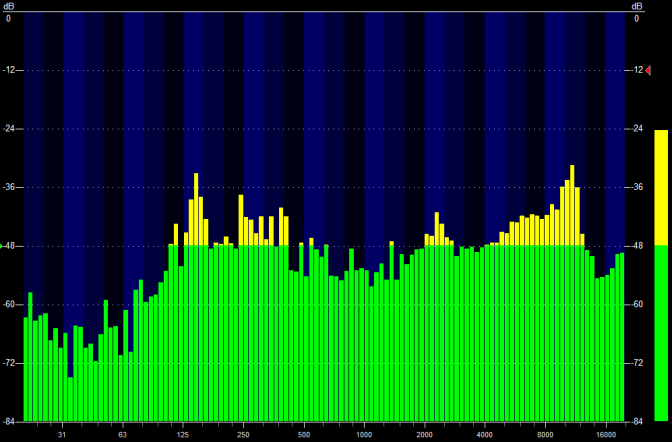The image size is (672, 442).
Task: Select the 8000 Hz frequency label
Action: pos(545,435)
